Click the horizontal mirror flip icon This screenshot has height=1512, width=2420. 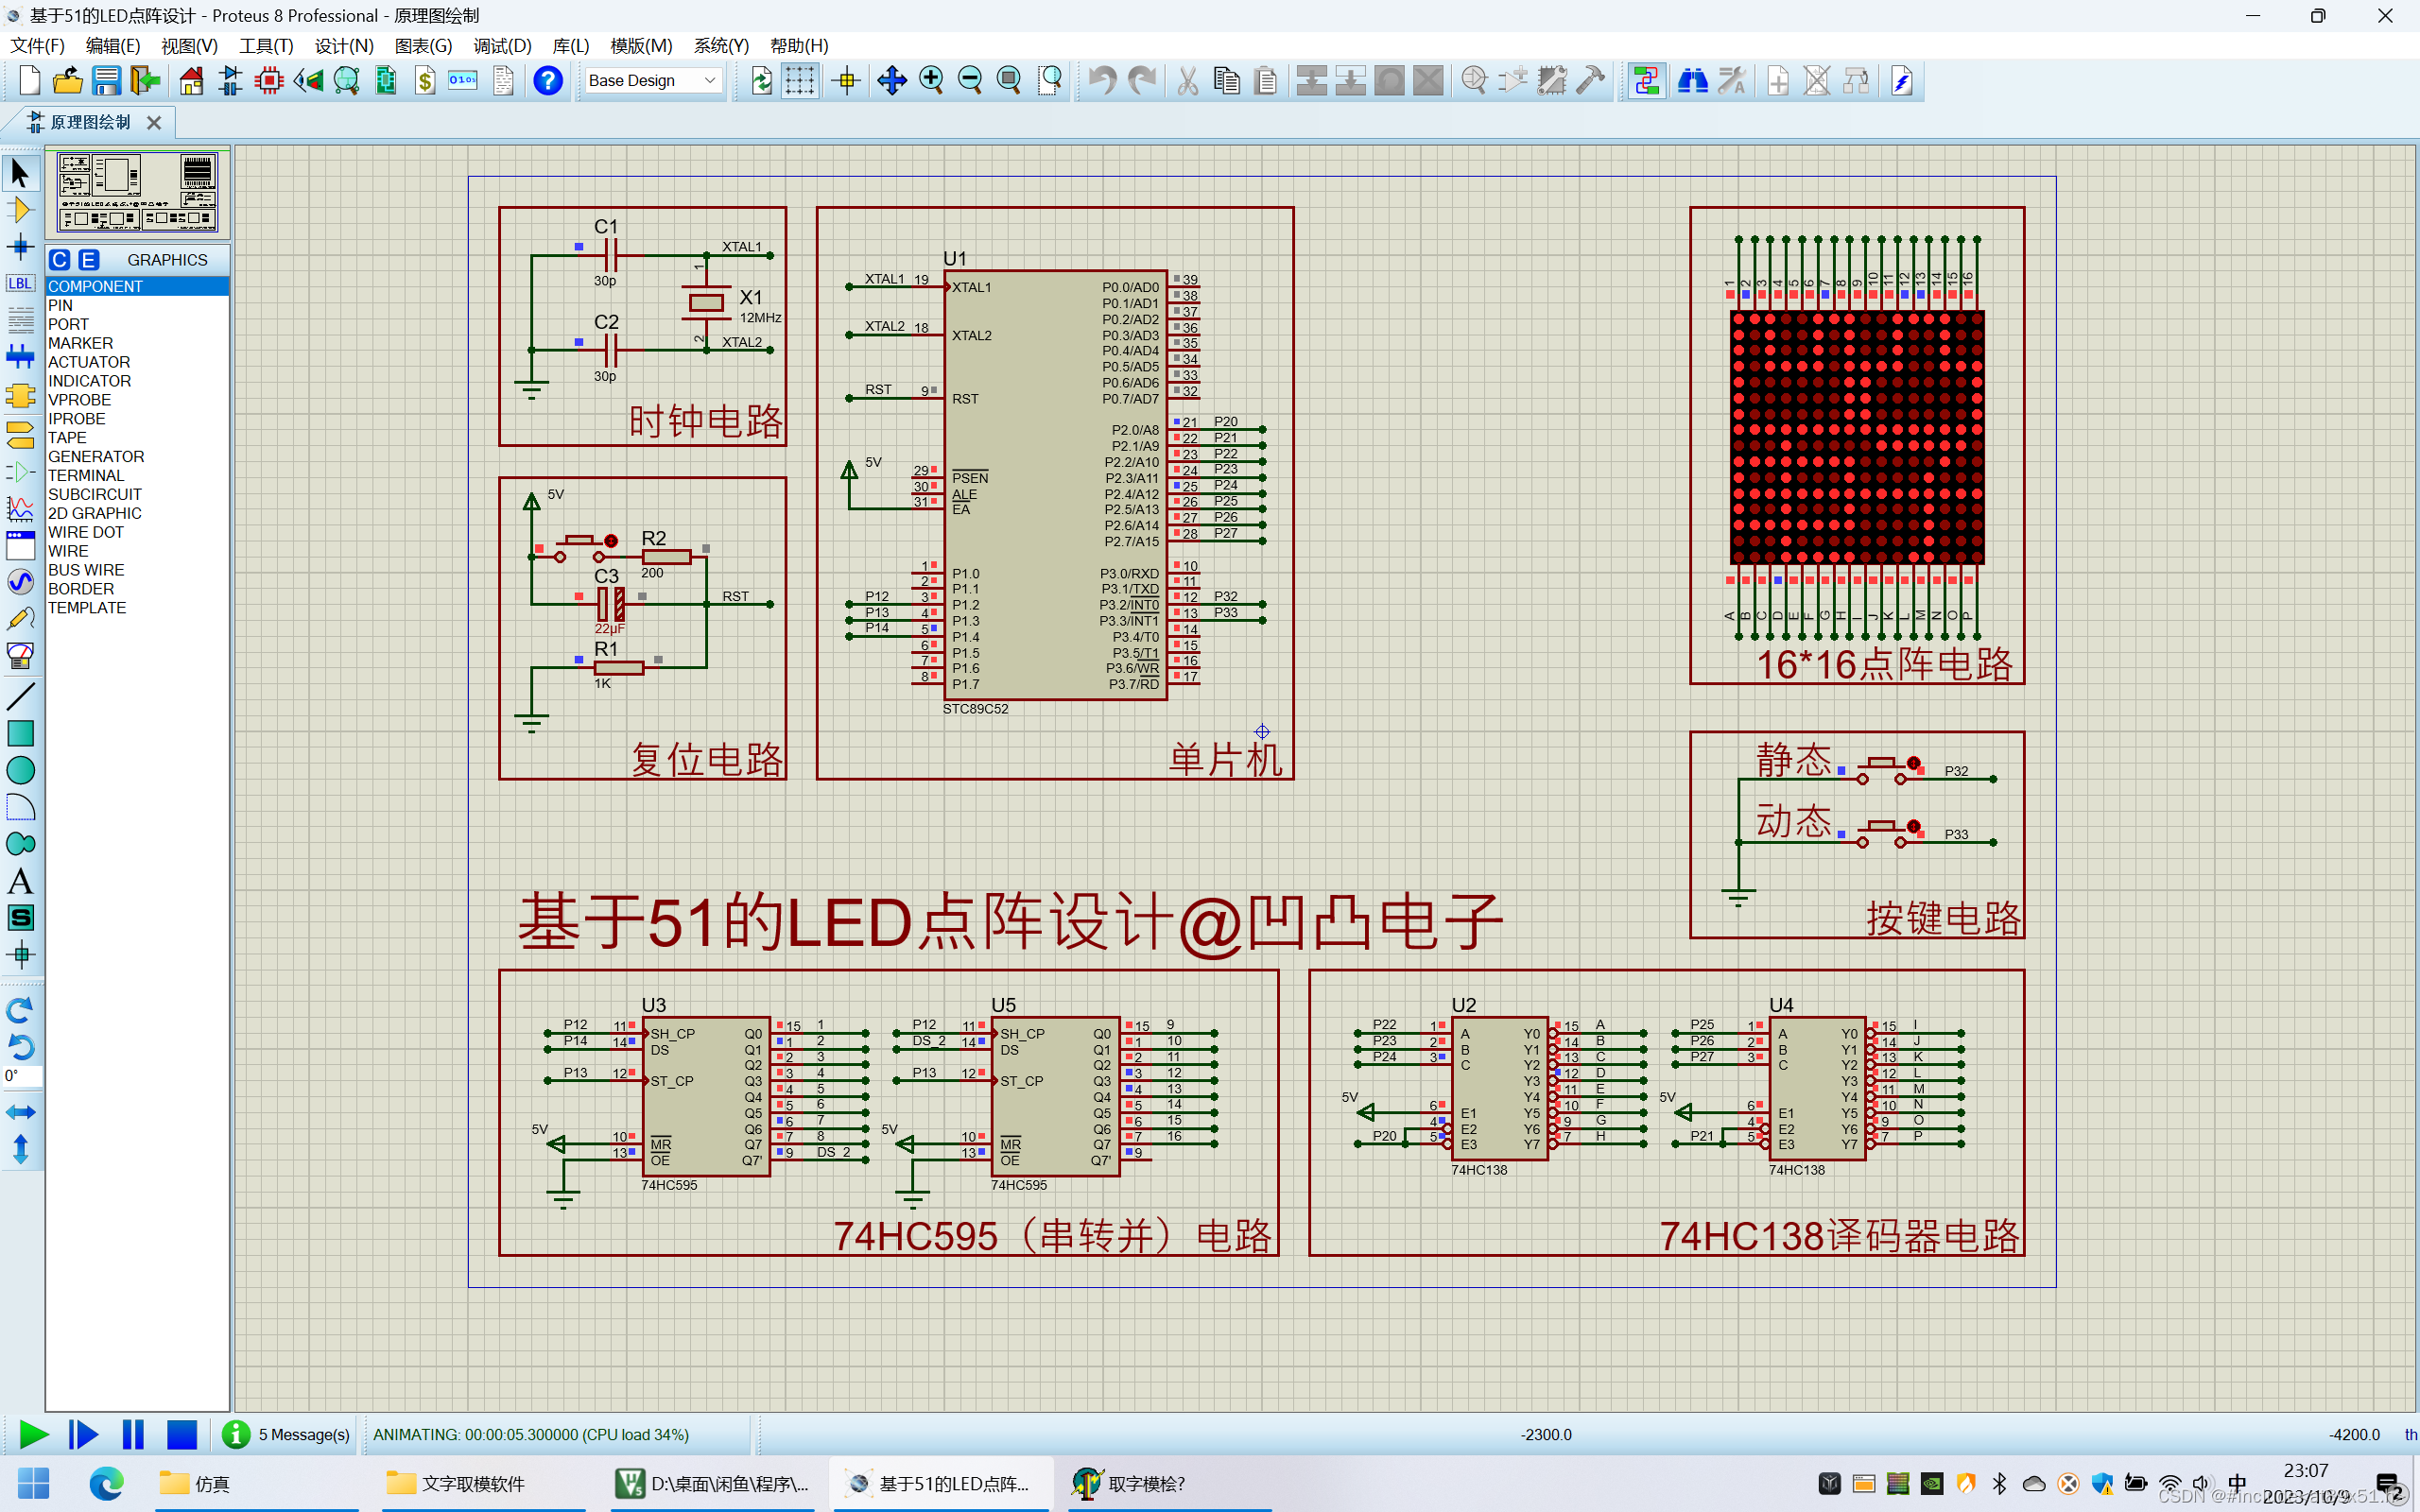pyautogui.click(x=20, y=1112)
